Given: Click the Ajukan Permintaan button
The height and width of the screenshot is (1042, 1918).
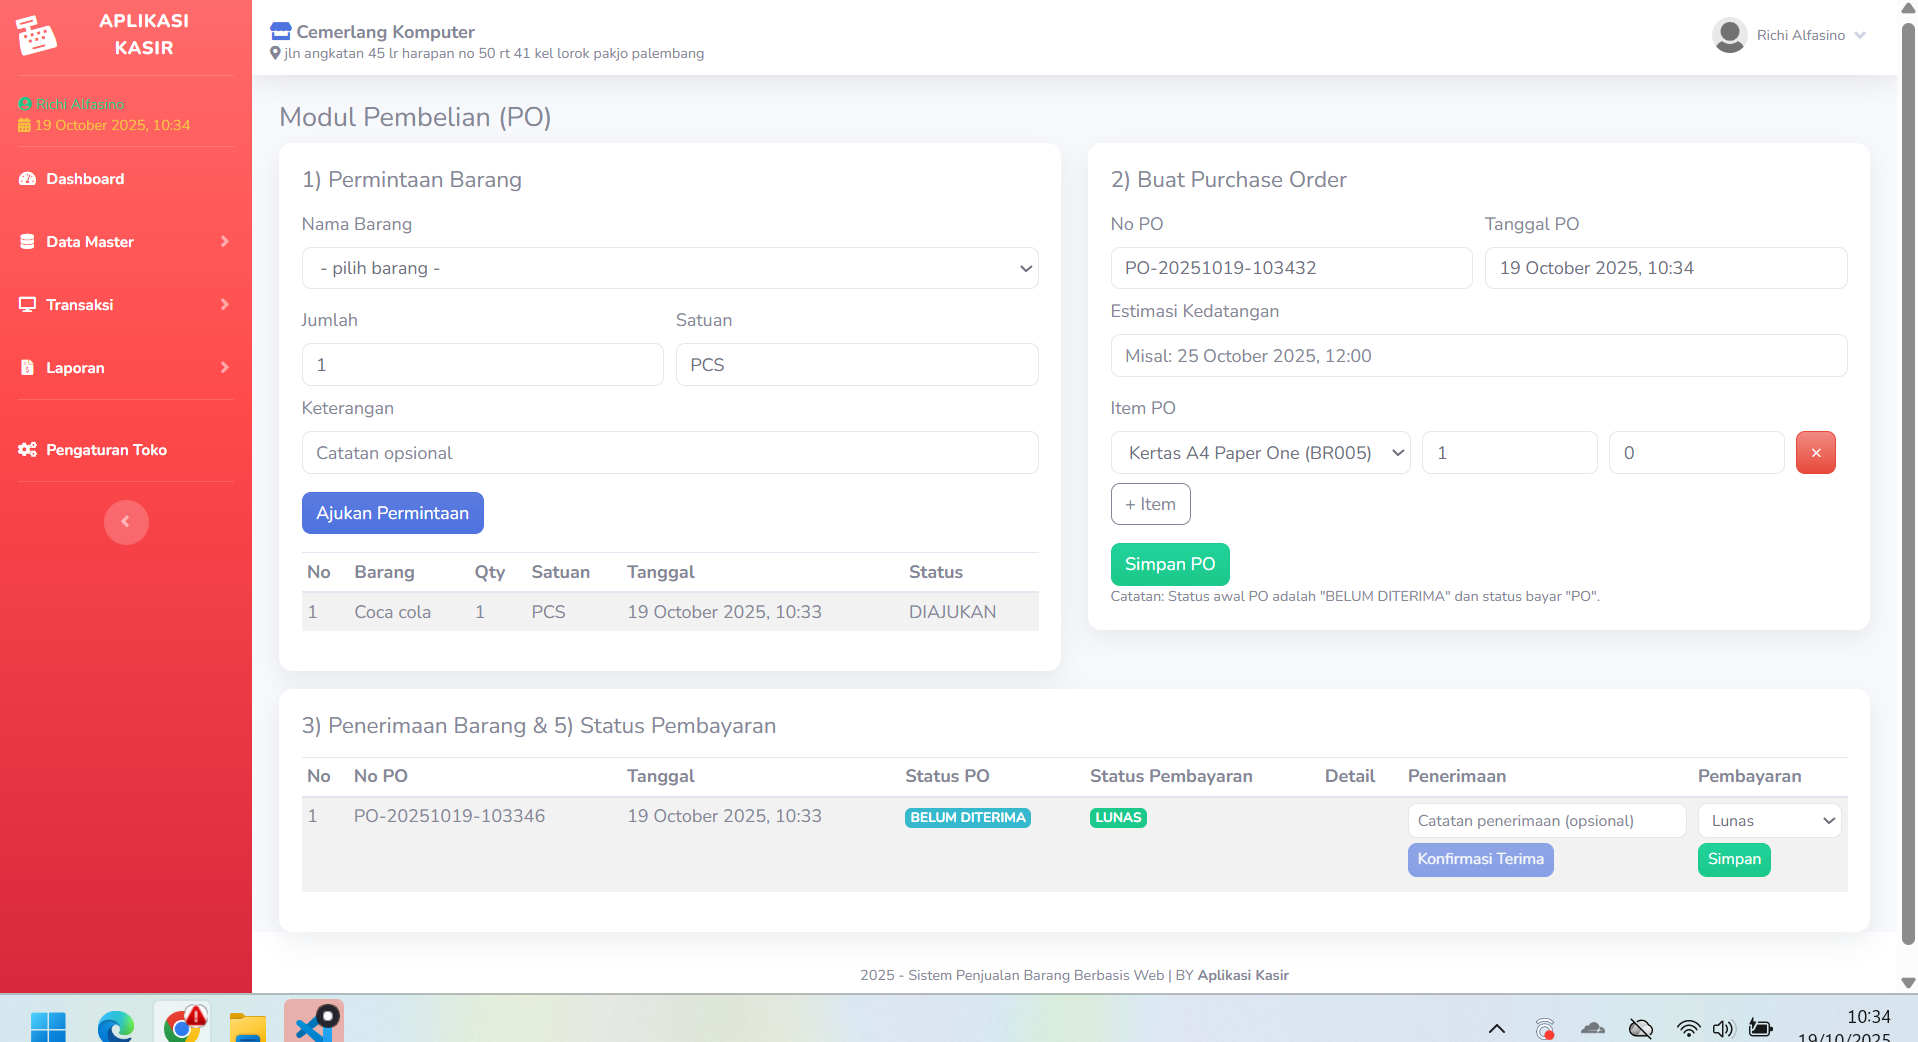Looking at the screenshot, I should click(x=392, y=513).
